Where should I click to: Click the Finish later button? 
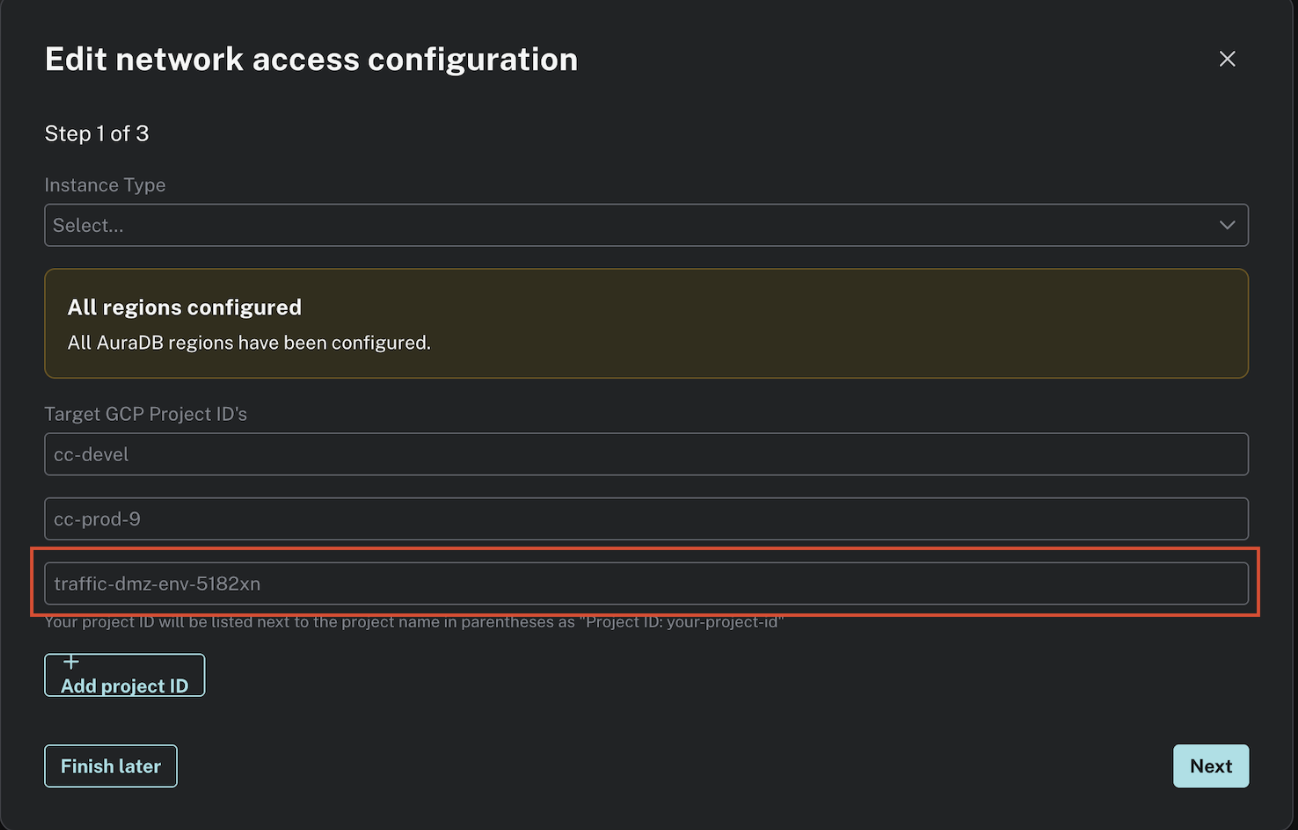click(110, 765)
